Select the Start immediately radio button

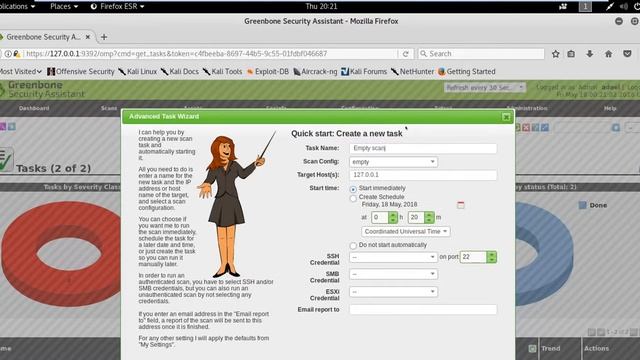click(353, 189)
